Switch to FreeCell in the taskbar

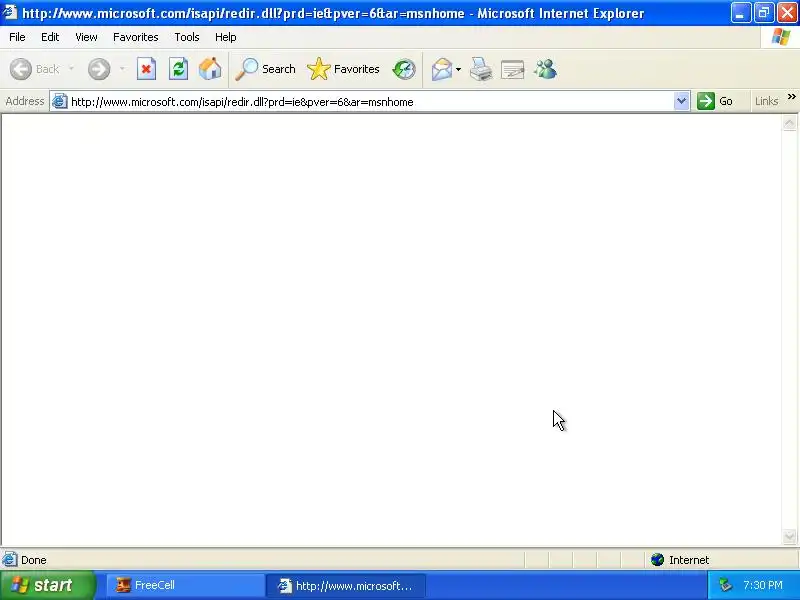pyautogui.click(x=186, y=585)
